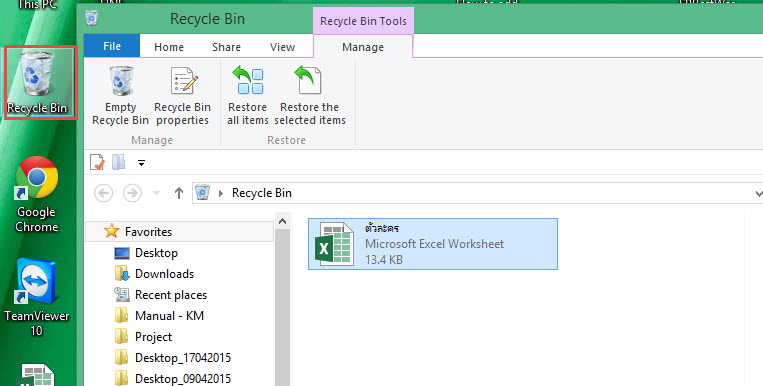This screenshot has height=386, width=763.
Task: Click the Recent places icon
Action: pos(122,294)
